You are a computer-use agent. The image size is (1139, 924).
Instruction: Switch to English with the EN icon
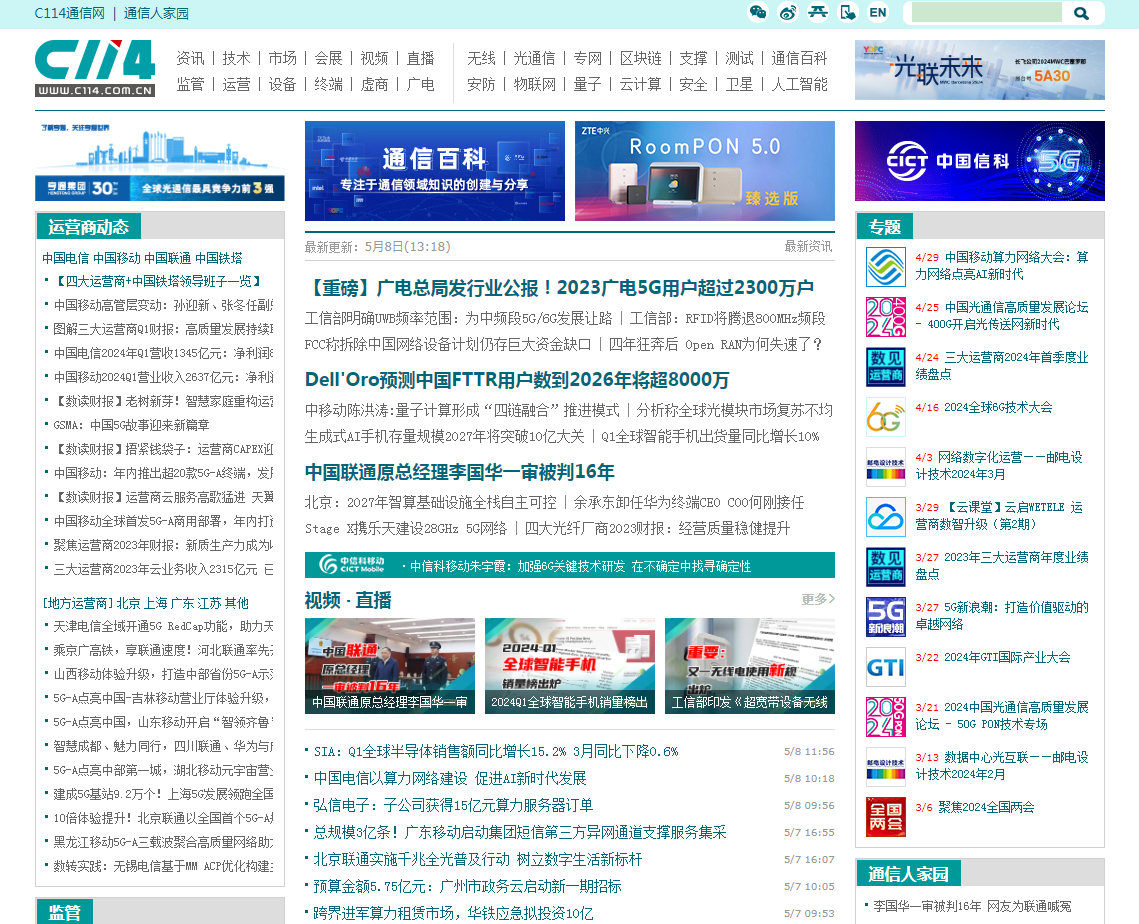877,12
